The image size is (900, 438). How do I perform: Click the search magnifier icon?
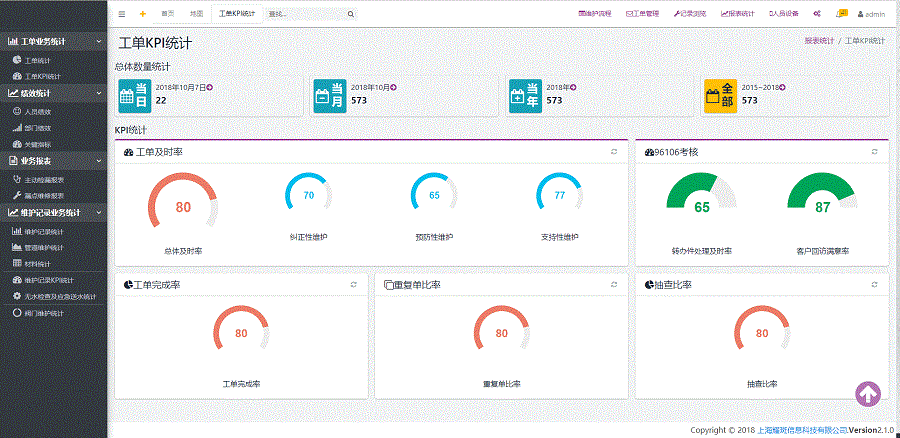point(350,14)
